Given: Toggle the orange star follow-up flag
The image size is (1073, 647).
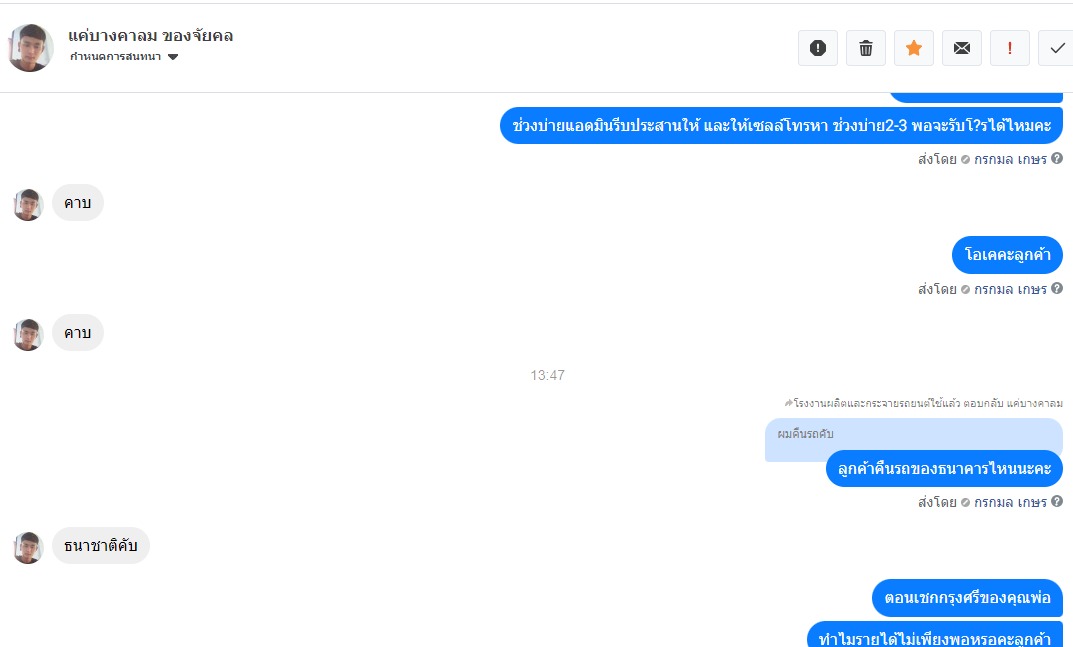Looking at the screenshot, I should point(914,48).
